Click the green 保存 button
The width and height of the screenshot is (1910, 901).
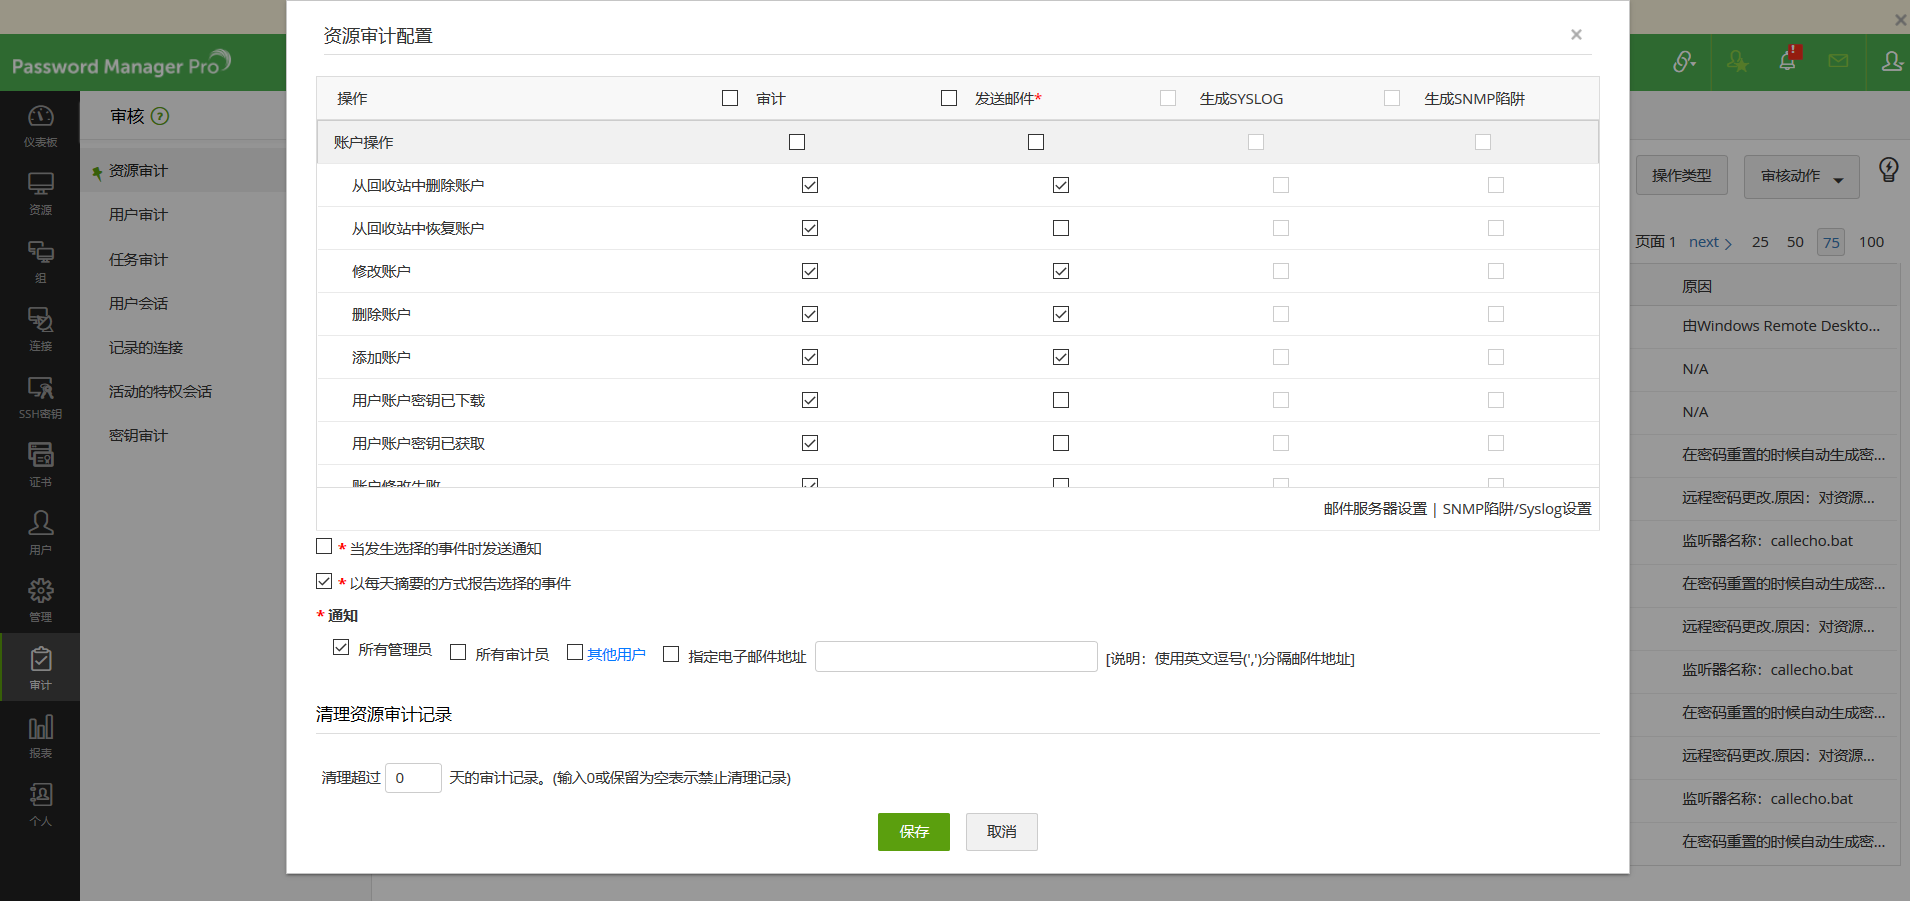[x=914, y=832]
